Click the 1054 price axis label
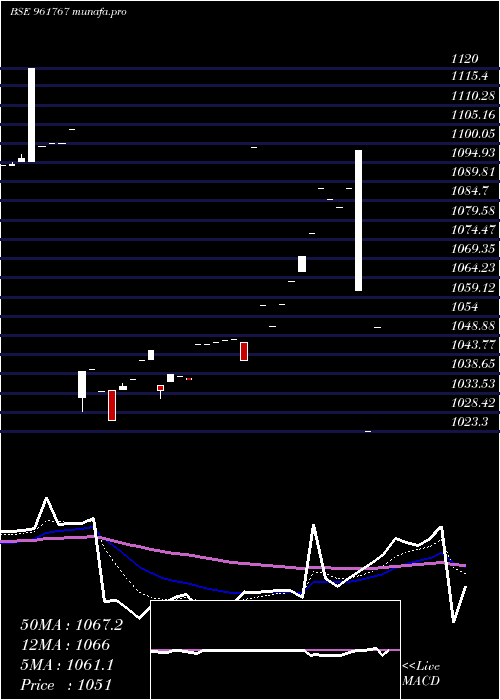Viewport: 500px width, 700px height. coord(465,306)
